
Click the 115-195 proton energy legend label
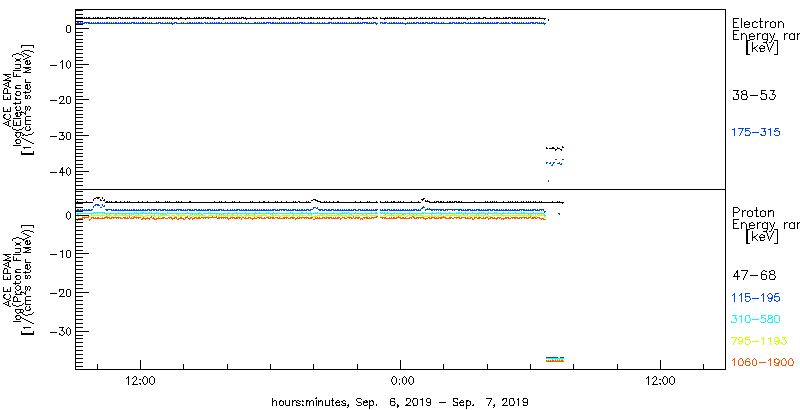[756, 297]
